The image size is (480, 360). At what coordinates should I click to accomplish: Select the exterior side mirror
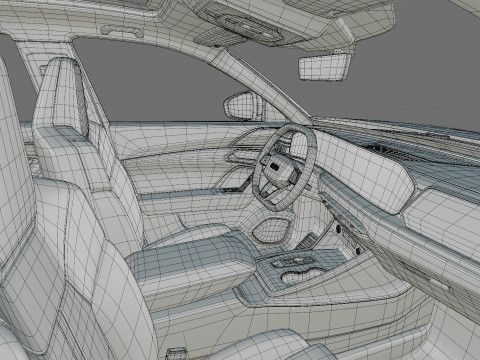click(x=243, y=106)
